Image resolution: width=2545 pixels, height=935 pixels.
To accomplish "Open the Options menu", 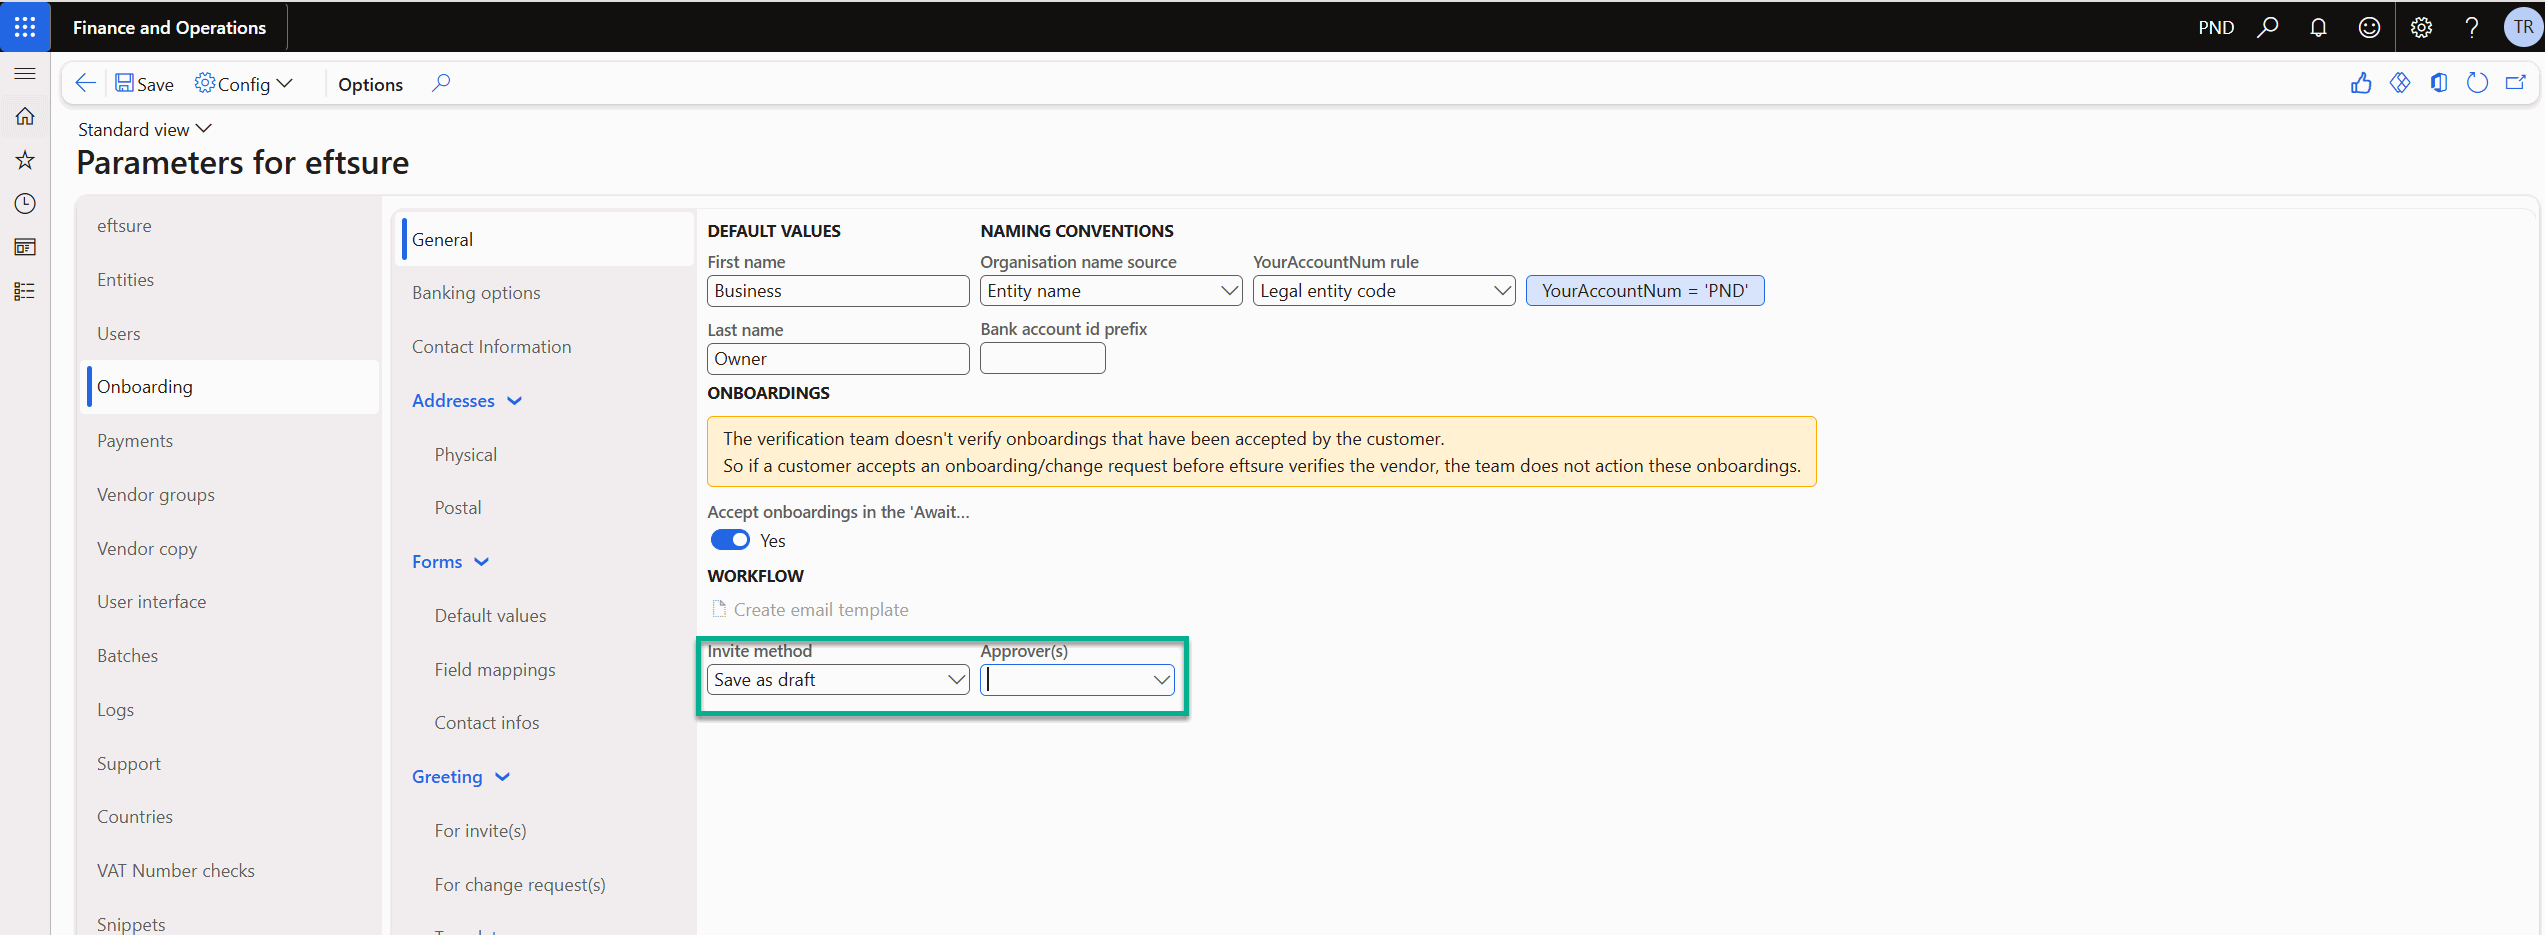I will click(x=370, y=84).
